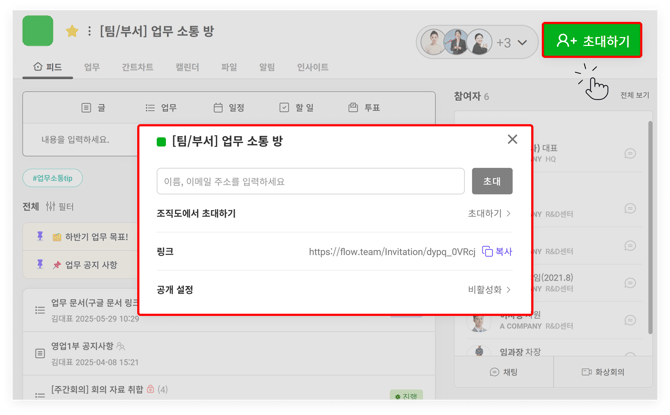Open the three-dot project menu next to the star
Screen dimensions: 670x415
click(89, 32)
